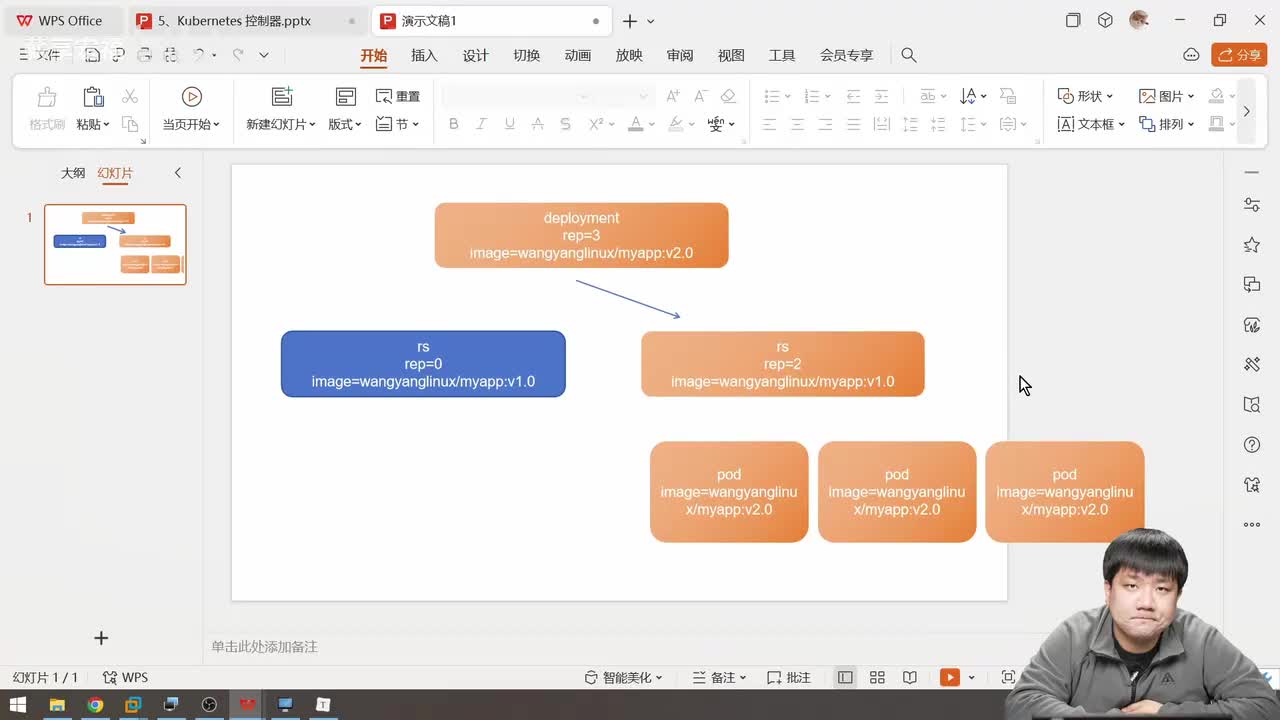Open the font size combo box
The width and height of the screenshot is (1280, 720).
(x=623, y=96)
